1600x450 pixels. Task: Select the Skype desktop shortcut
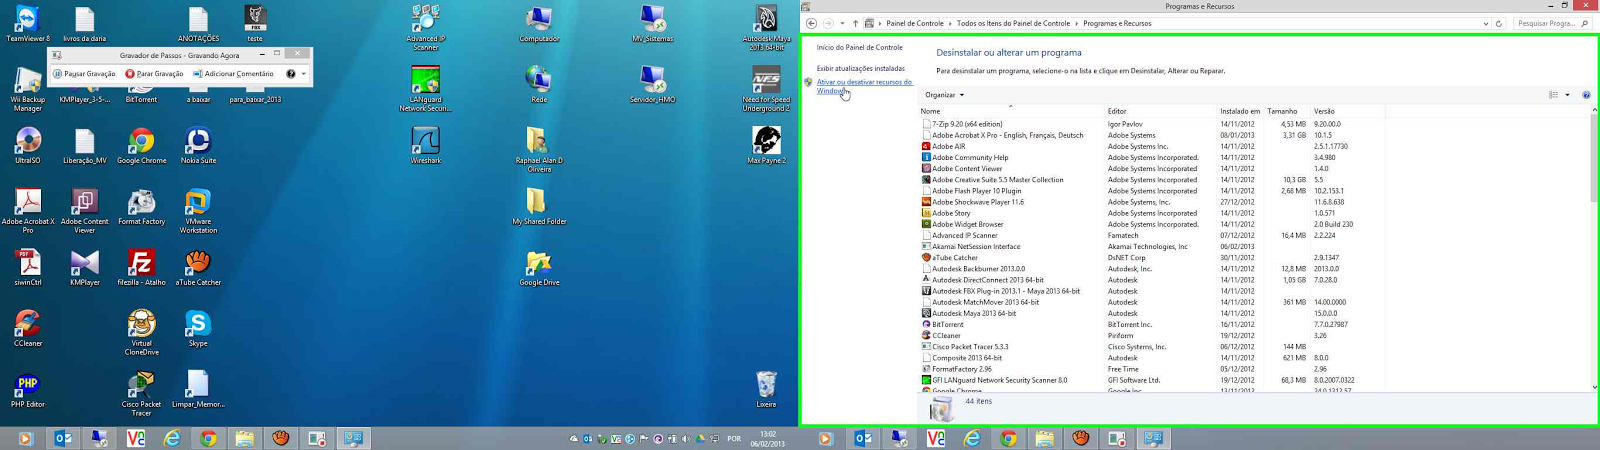pyautogui.click(x=198, y=329)
